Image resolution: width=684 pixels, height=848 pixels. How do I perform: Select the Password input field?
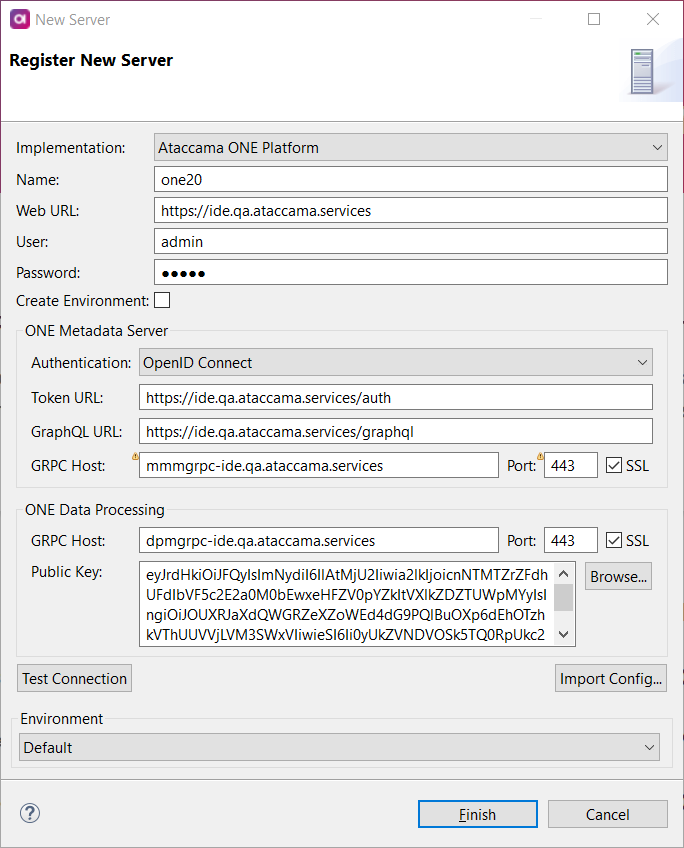coord(410,272)
